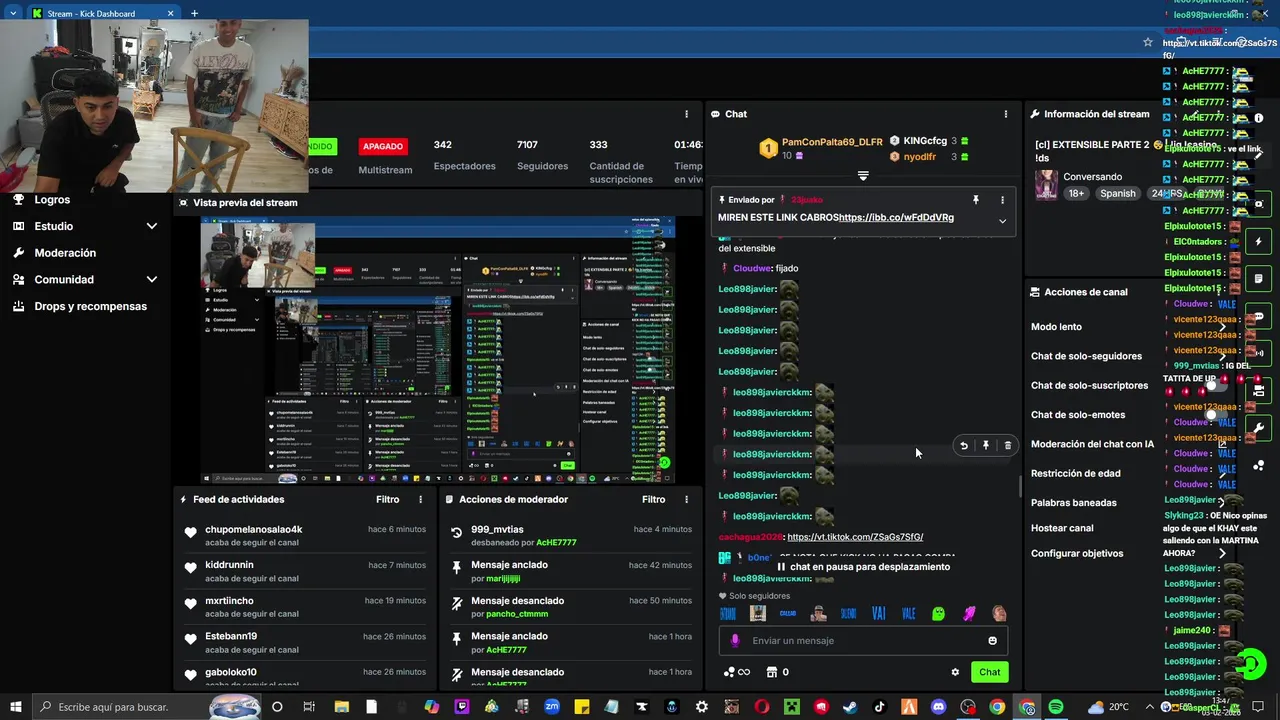Image resolution: width=1280 pixels, height=720 pixels.
Task: Click the reply arrow on hovered chat message
Action: point(964,446)
